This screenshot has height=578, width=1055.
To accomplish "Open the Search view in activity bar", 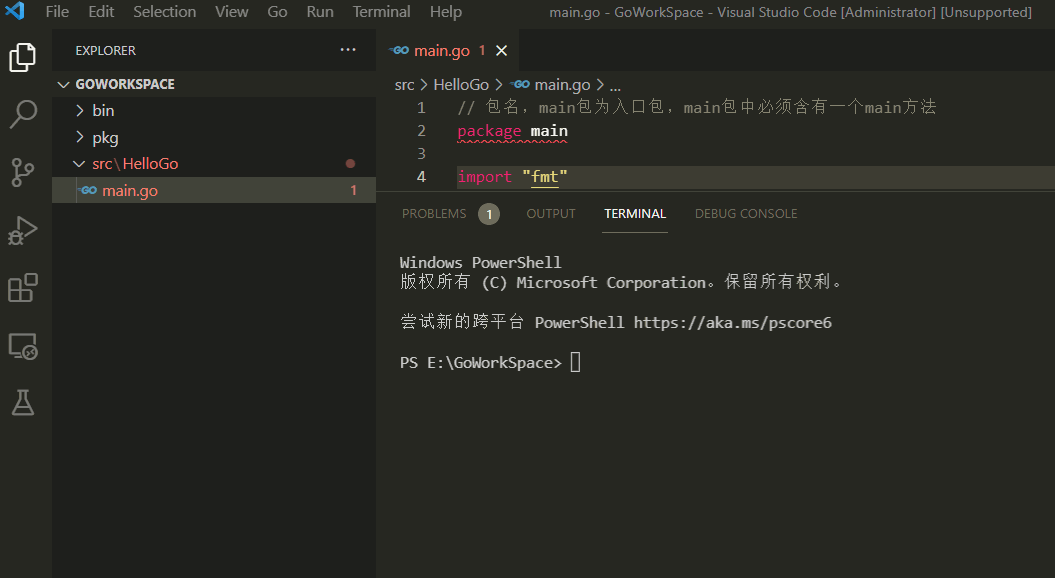I will pos(23,114).
